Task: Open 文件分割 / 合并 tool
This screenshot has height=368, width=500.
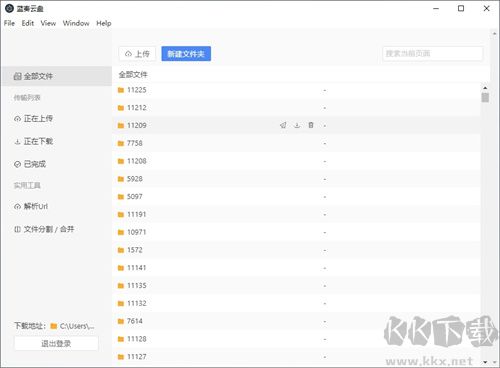Action: (x=44, y=229)
